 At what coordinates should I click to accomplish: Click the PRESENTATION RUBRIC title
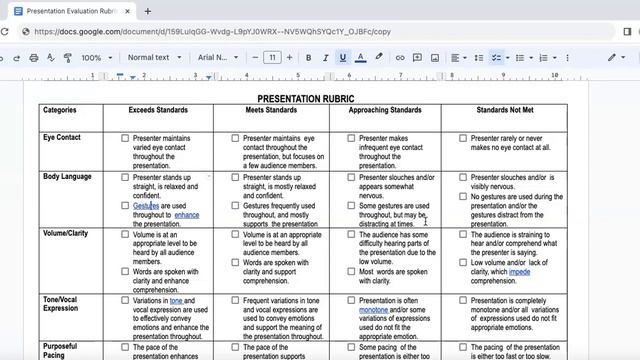click(306, 99)
